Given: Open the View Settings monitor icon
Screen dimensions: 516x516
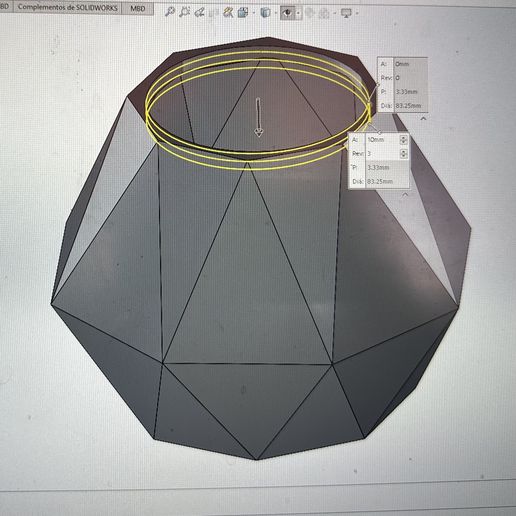Looking at the screenshot, I should 346,14.
